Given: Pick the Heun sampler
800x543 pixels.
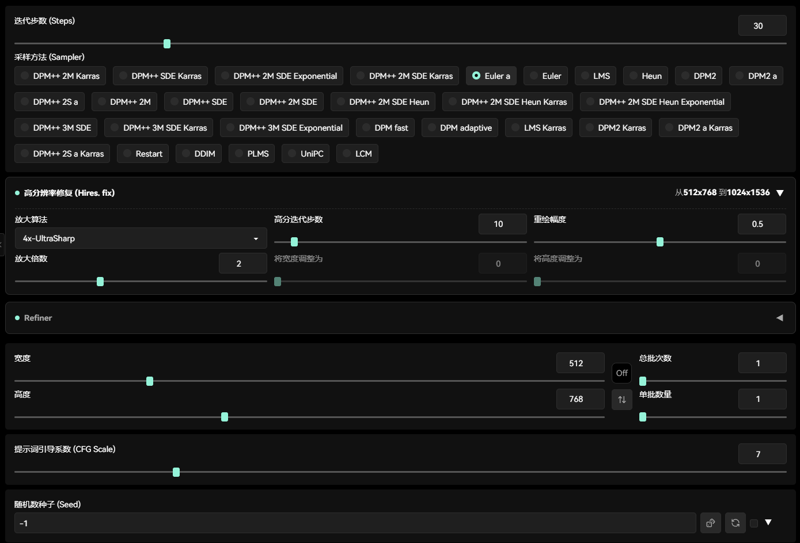Looking at the screenshot, I should pyautogui.click(x=645, y=76).
